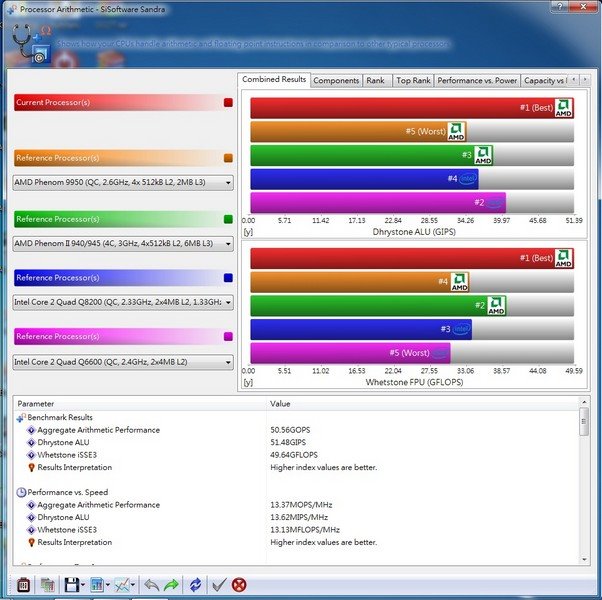The width and height of the screenshot is (602, 600).
Task: Click diamond icon beside Dhrystone ALU 51.48GIPS
Action: [x=31, y=443]
